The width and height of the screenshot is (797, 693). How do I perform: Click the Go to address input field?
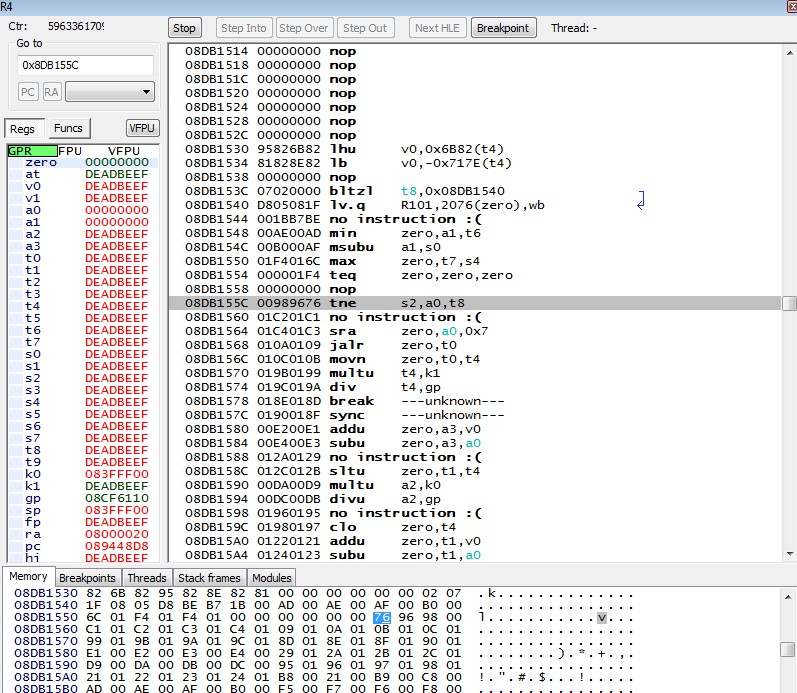[x=84, y=65]
